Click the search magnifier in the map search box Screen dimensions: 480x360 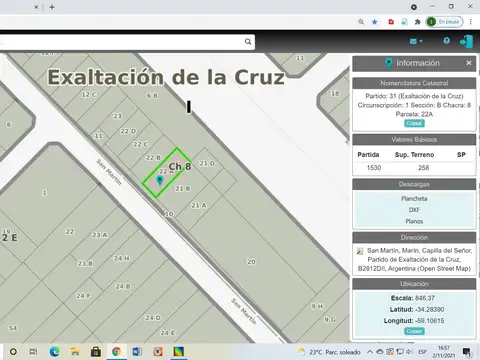point(248,42)
